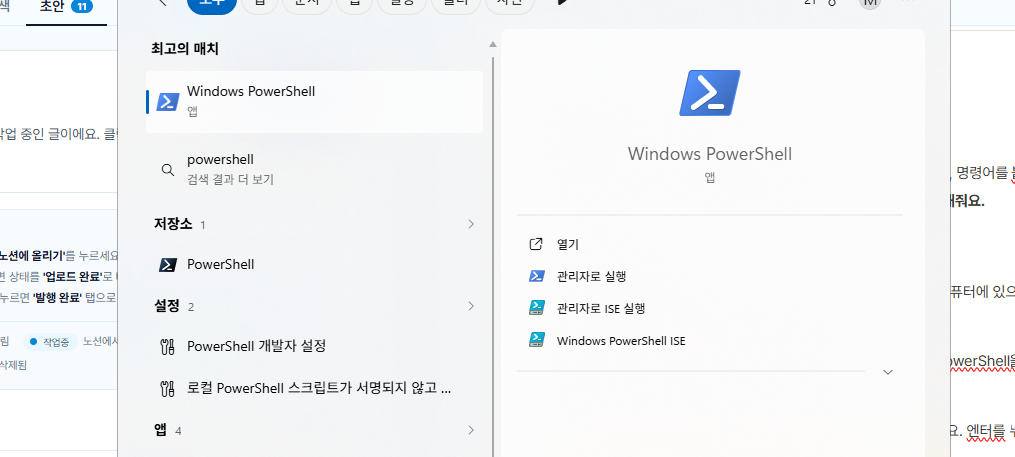1015x457 pixels.
Task: Expand the 저장소 results category
Action: coord(471,225)
